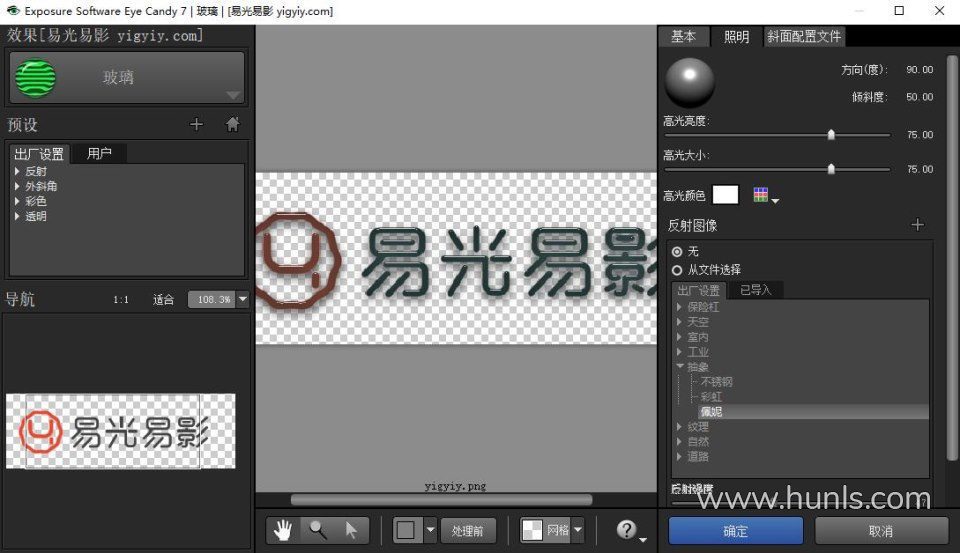
Task: Expand the 道路 reflection category
Action: (x=680, y=456)
